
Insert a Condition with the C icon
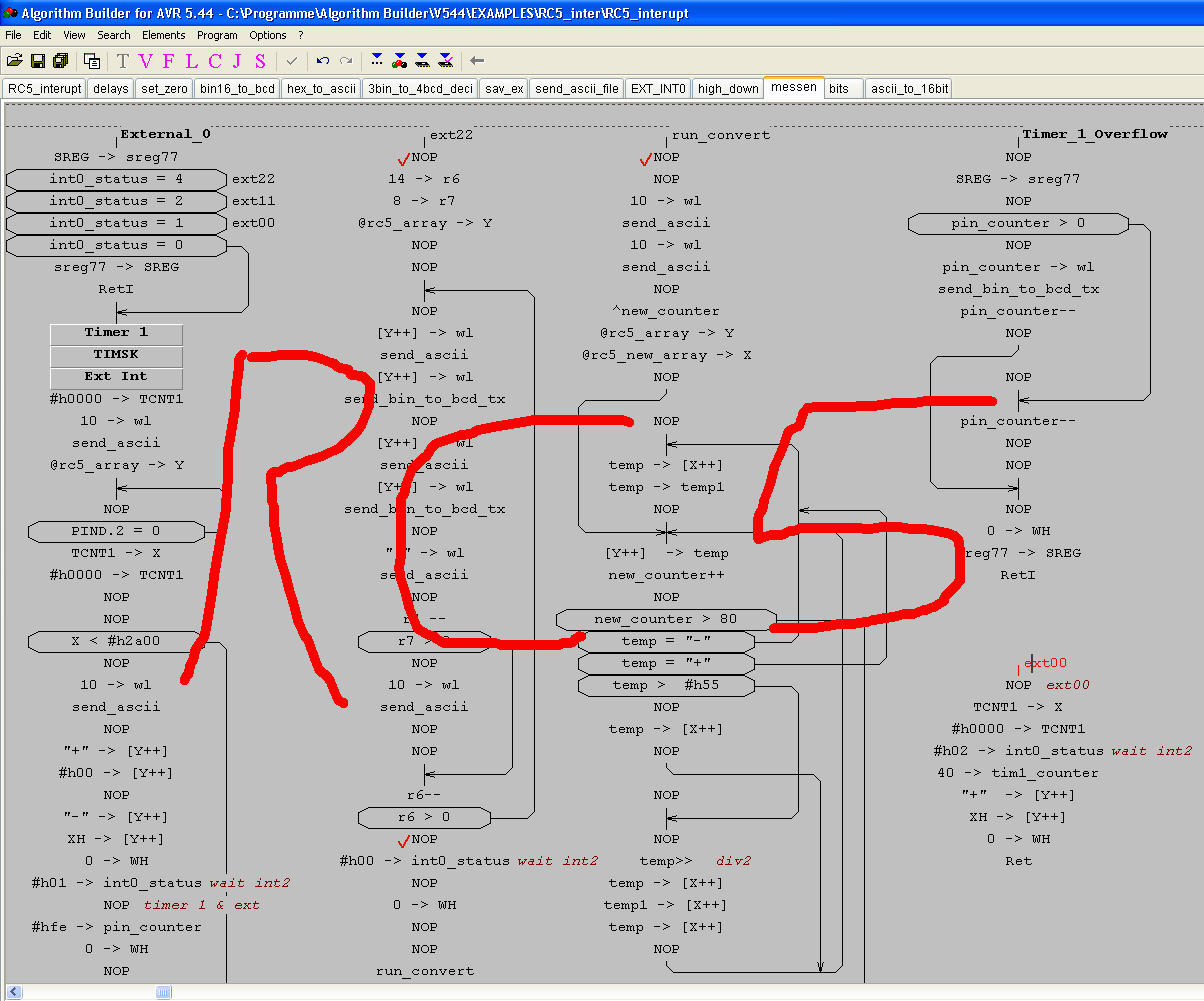click(x=214, y=61)
